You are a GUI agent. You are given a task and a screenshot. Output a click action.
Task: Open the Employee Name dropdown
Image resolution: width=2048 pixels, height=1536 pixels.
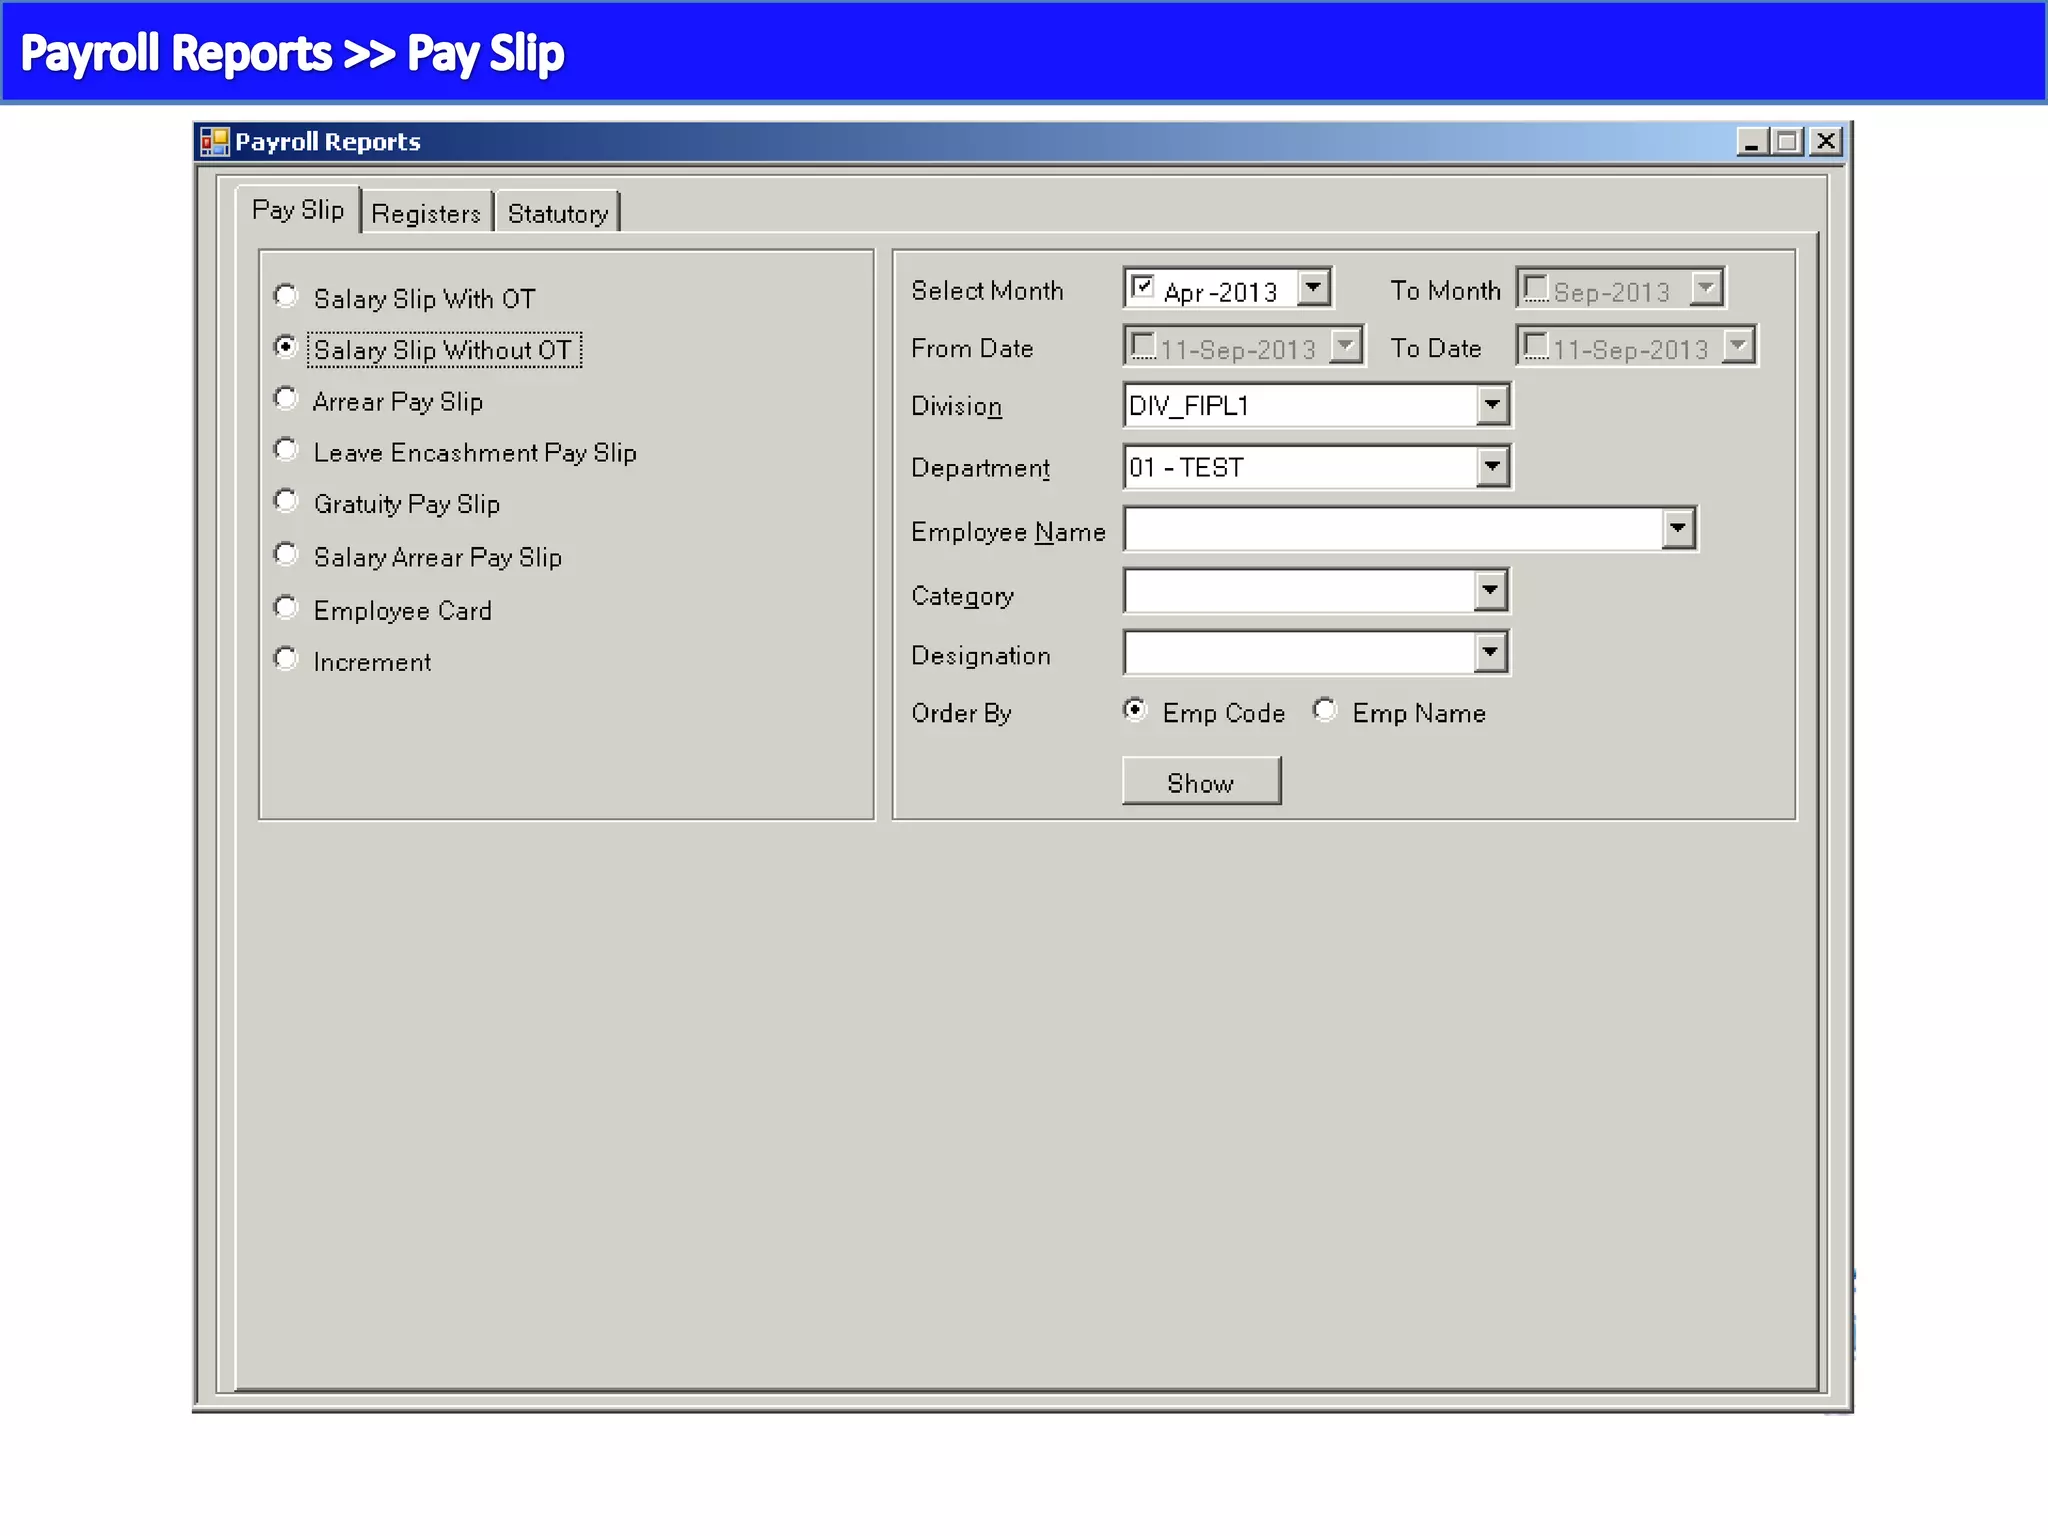[x=1678, y=528]
